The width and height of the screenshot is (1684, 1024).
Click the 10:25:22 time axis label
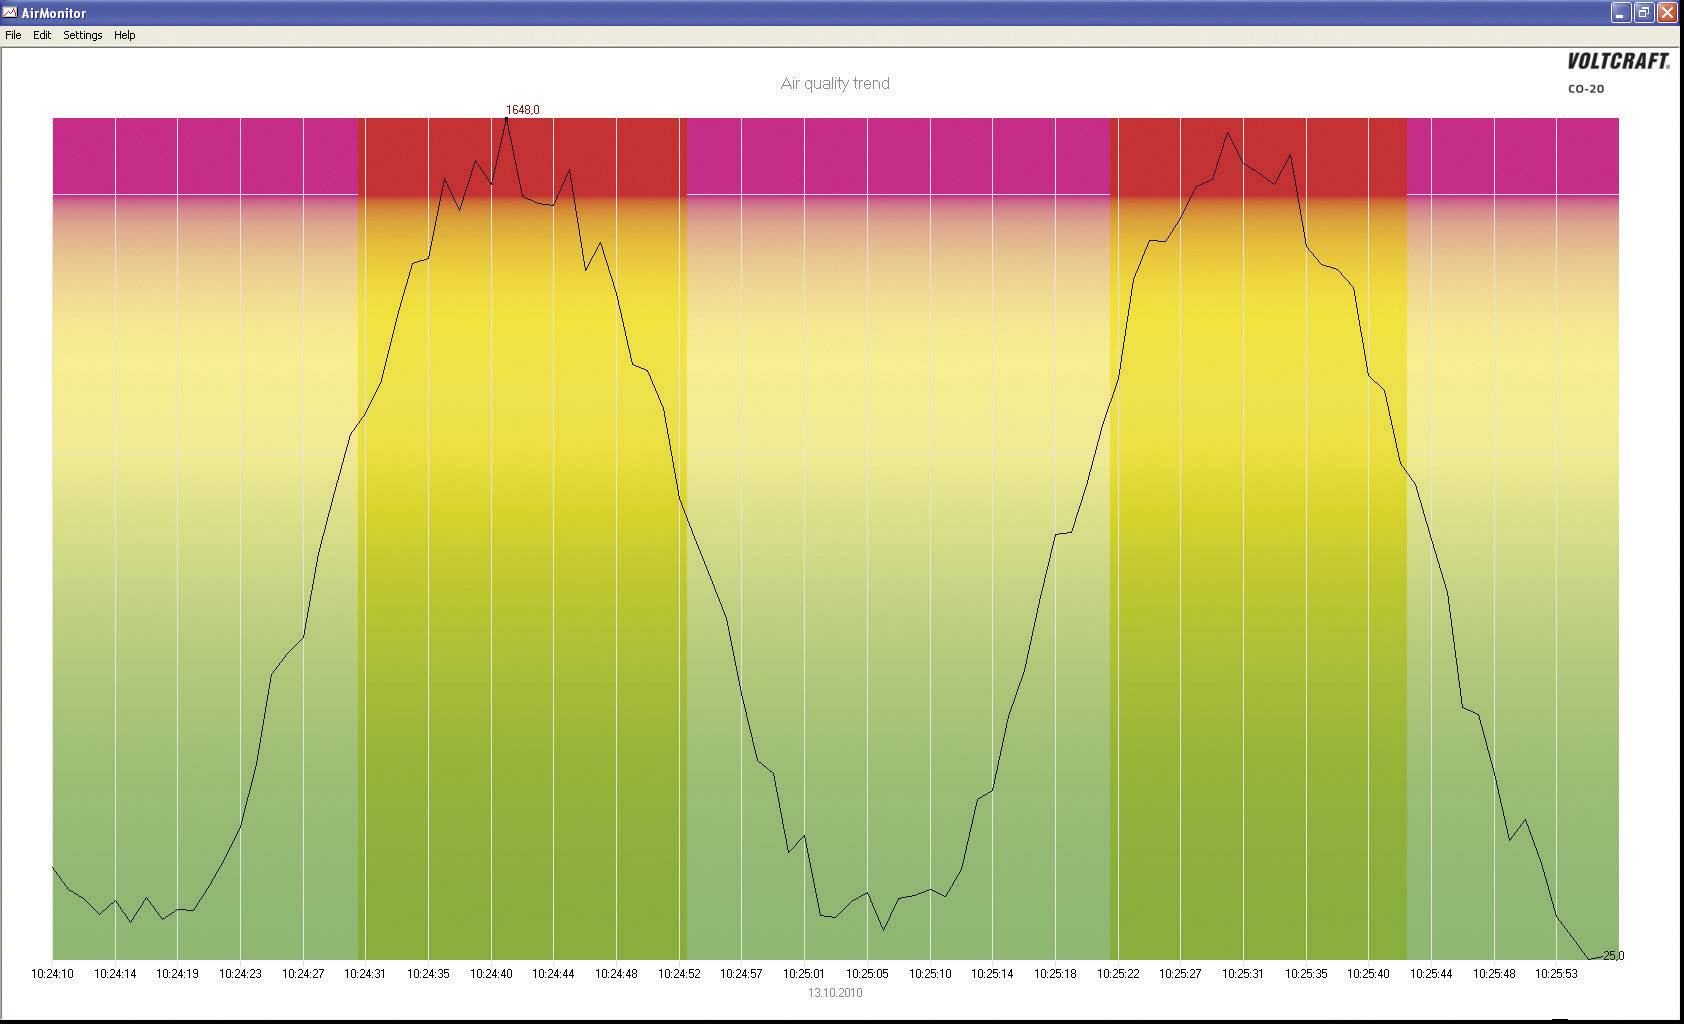[x=1118, y=974]
